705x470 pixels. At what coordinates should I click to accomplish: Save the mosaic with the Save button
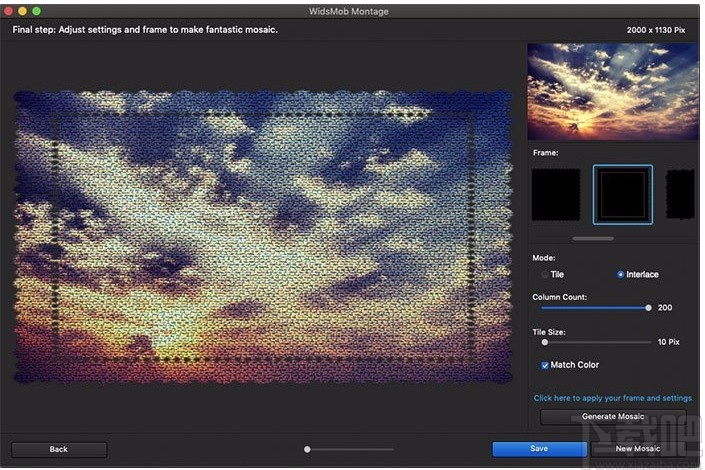(x=539, y=449)
